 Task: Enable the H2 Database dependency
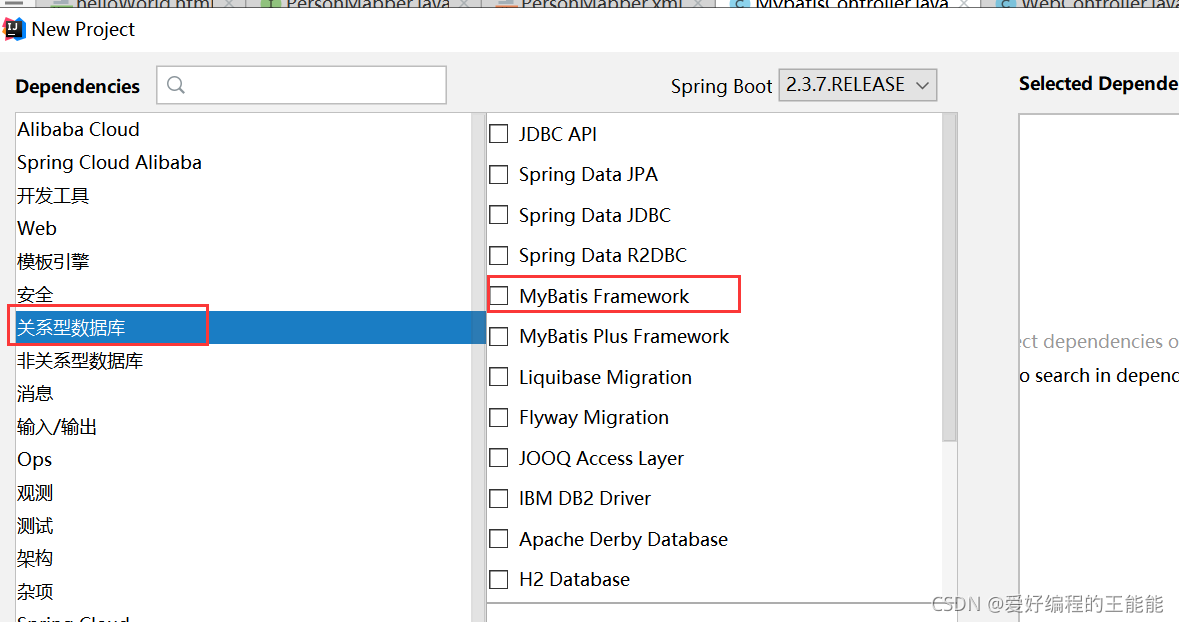coord(499,579)
